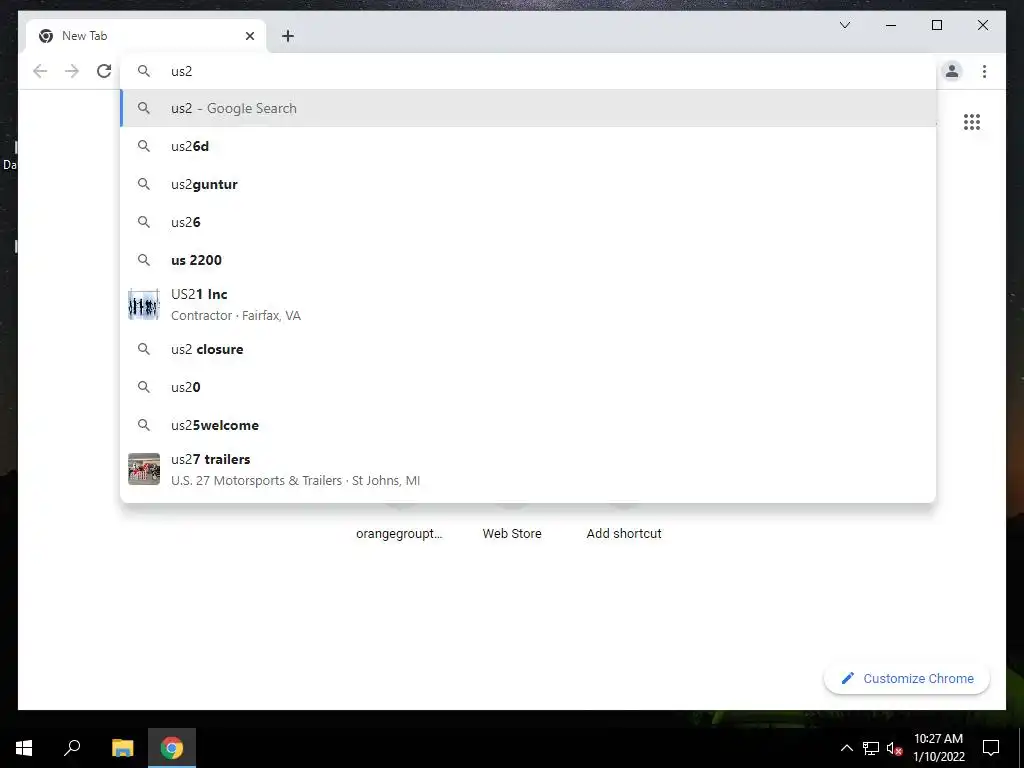Select the New Tab tab

(146, 36)
